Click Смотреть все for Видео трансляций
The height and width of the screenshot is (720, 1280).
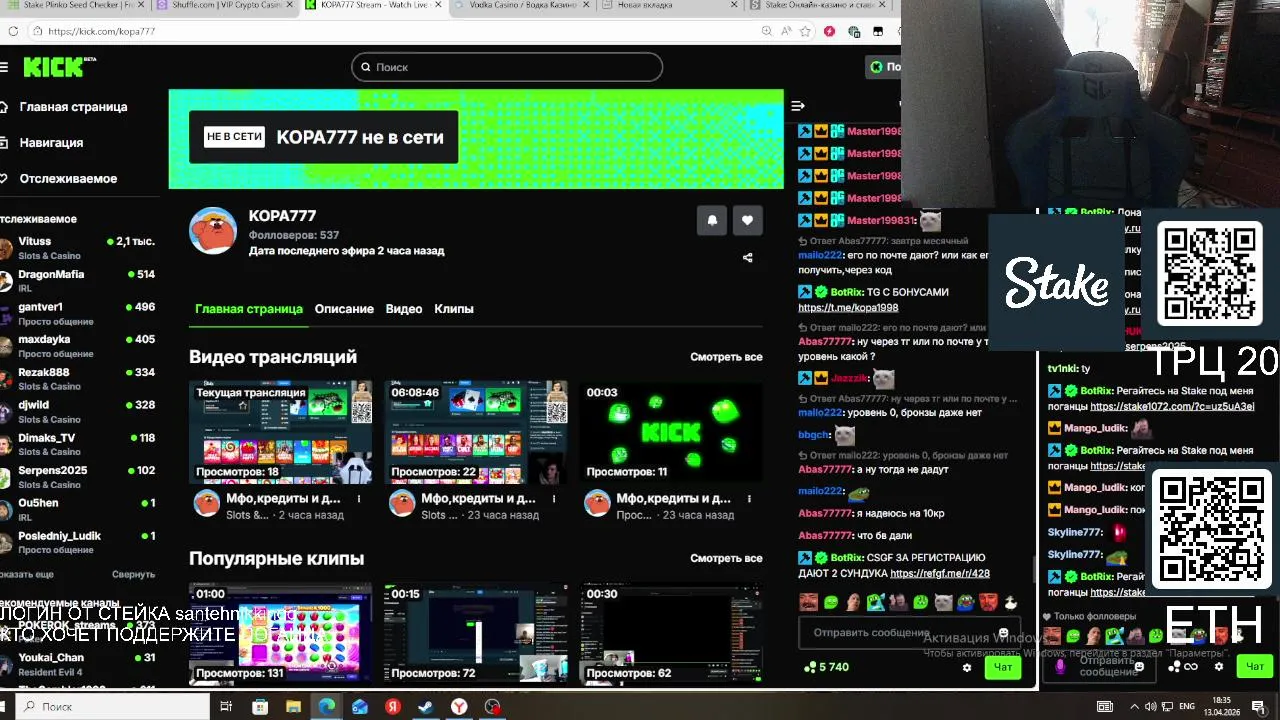pos(726,357)
